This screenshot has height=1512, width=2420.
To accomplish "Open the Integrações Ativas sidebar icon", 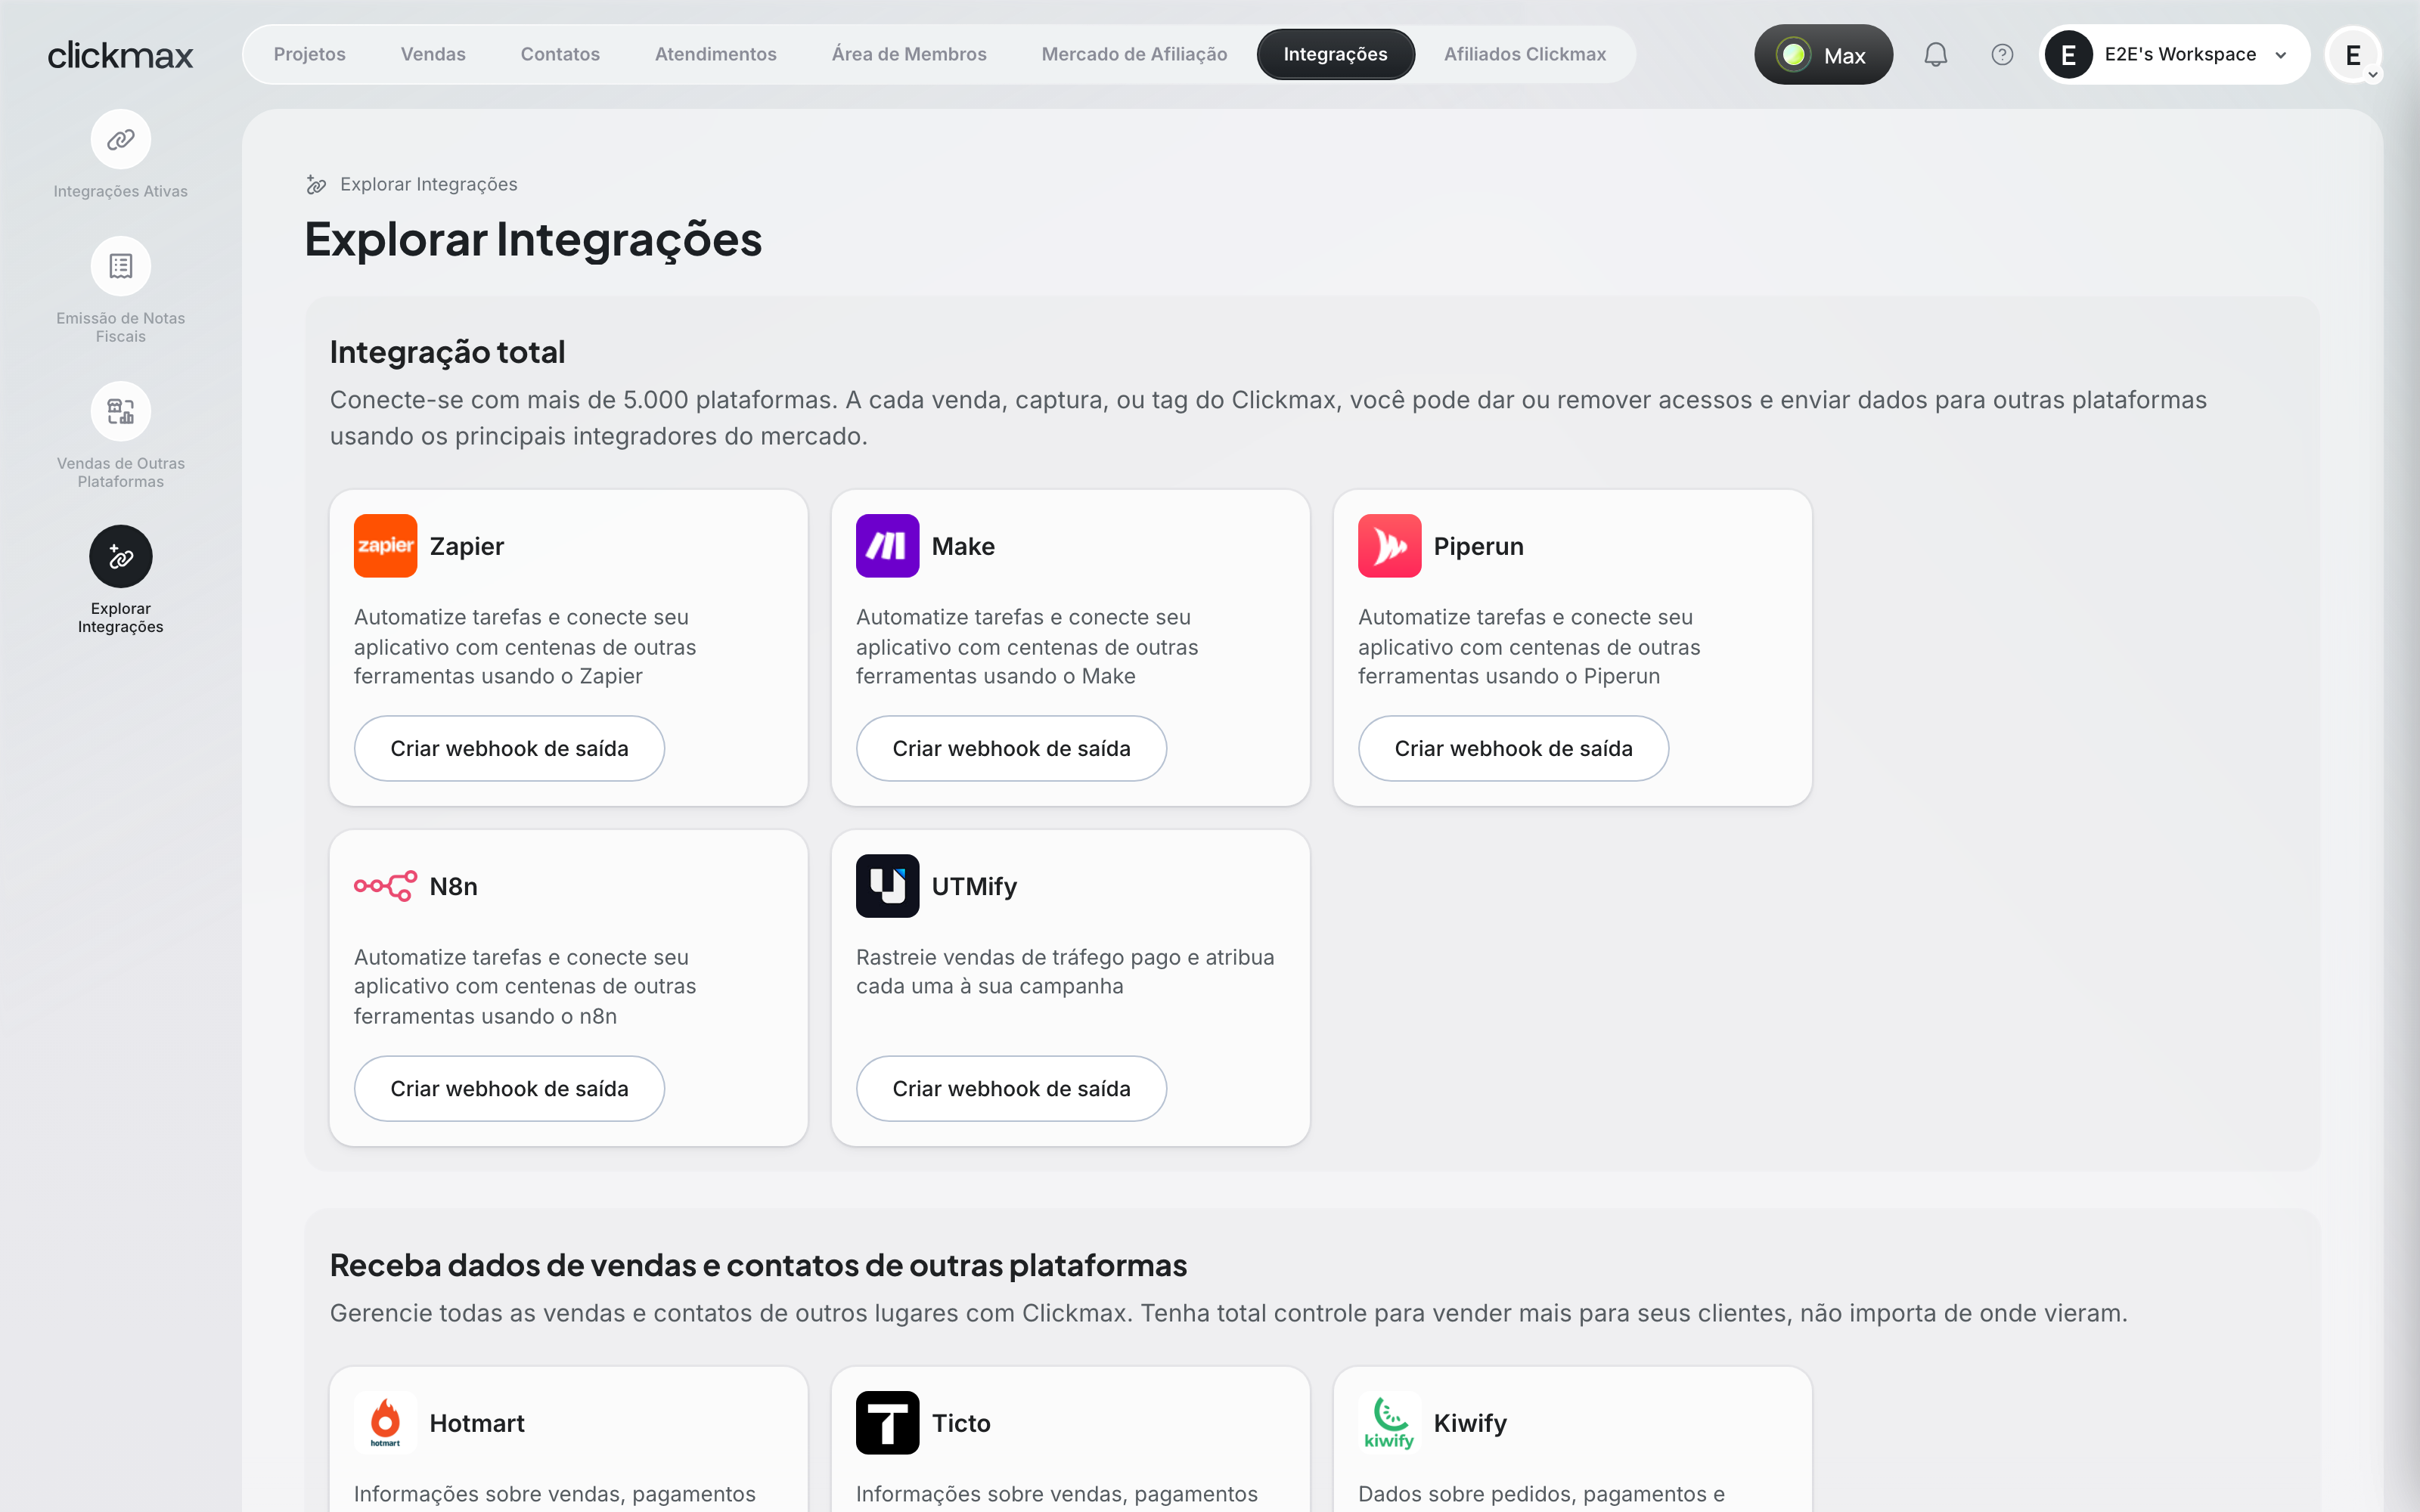I will coord(121,139).
